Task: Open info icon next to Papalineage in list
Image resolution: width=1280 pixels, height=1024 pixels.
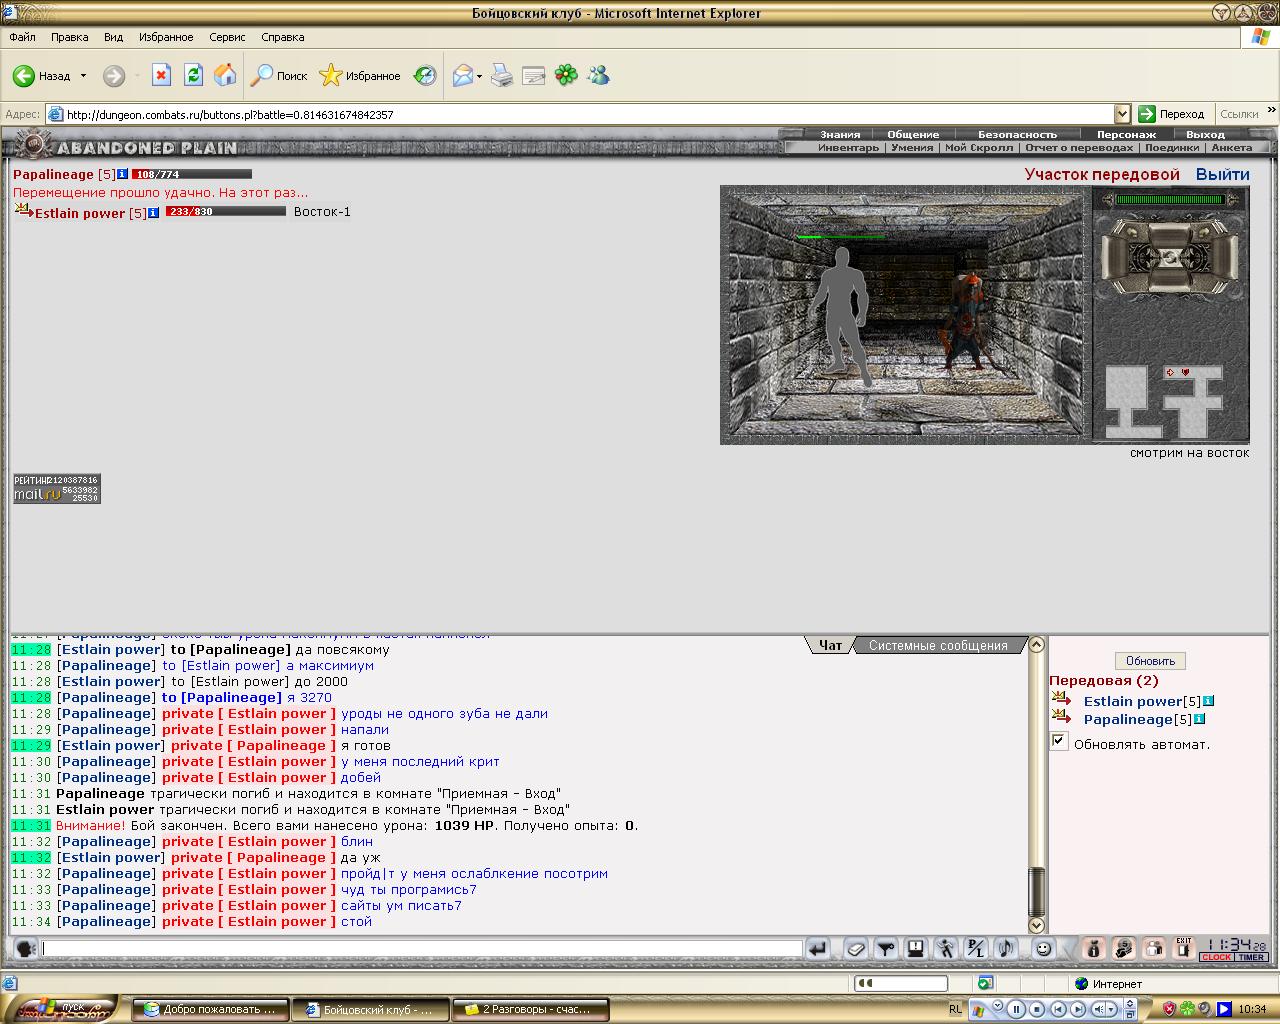Action: pos(1200,719)
